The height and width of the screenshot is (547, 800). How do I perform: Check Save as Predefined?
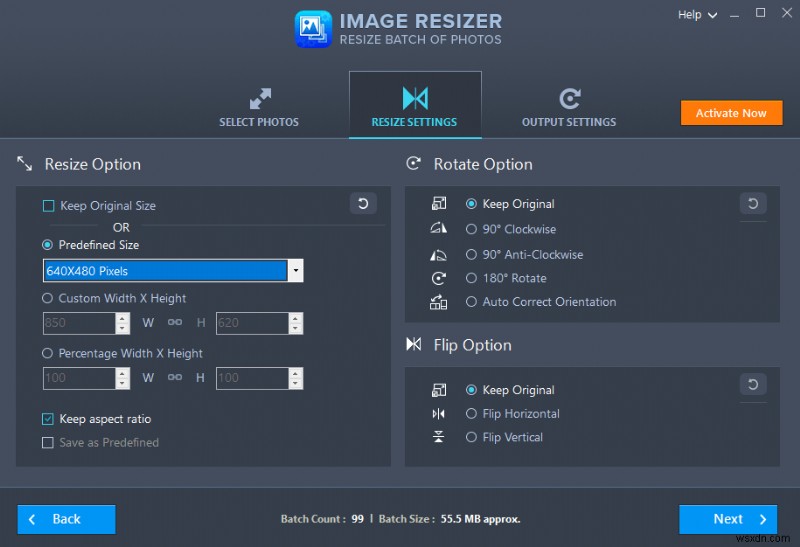[47, 442]
